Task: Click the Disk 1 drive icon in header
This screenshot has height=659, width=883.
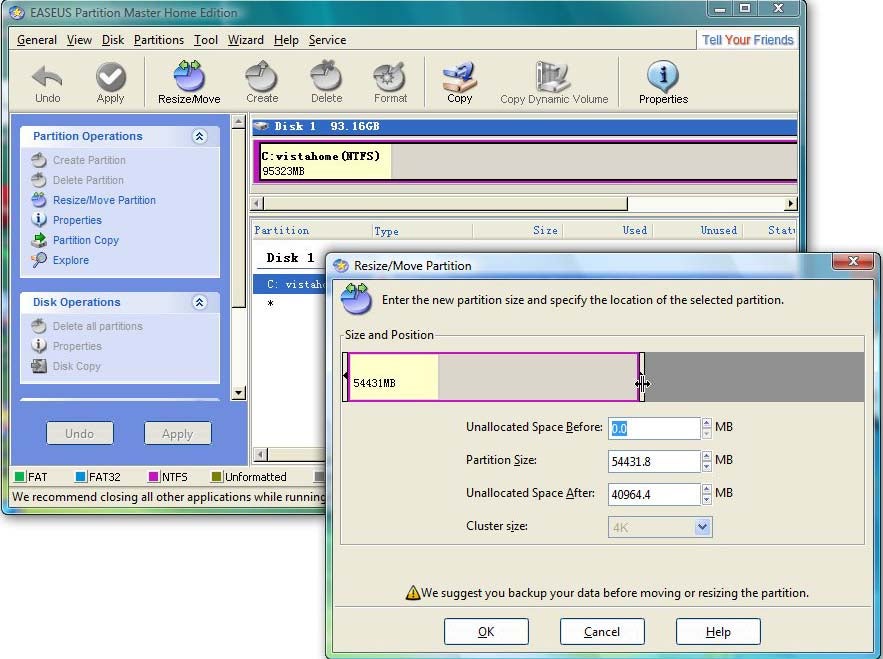Action: pos(261,126)
